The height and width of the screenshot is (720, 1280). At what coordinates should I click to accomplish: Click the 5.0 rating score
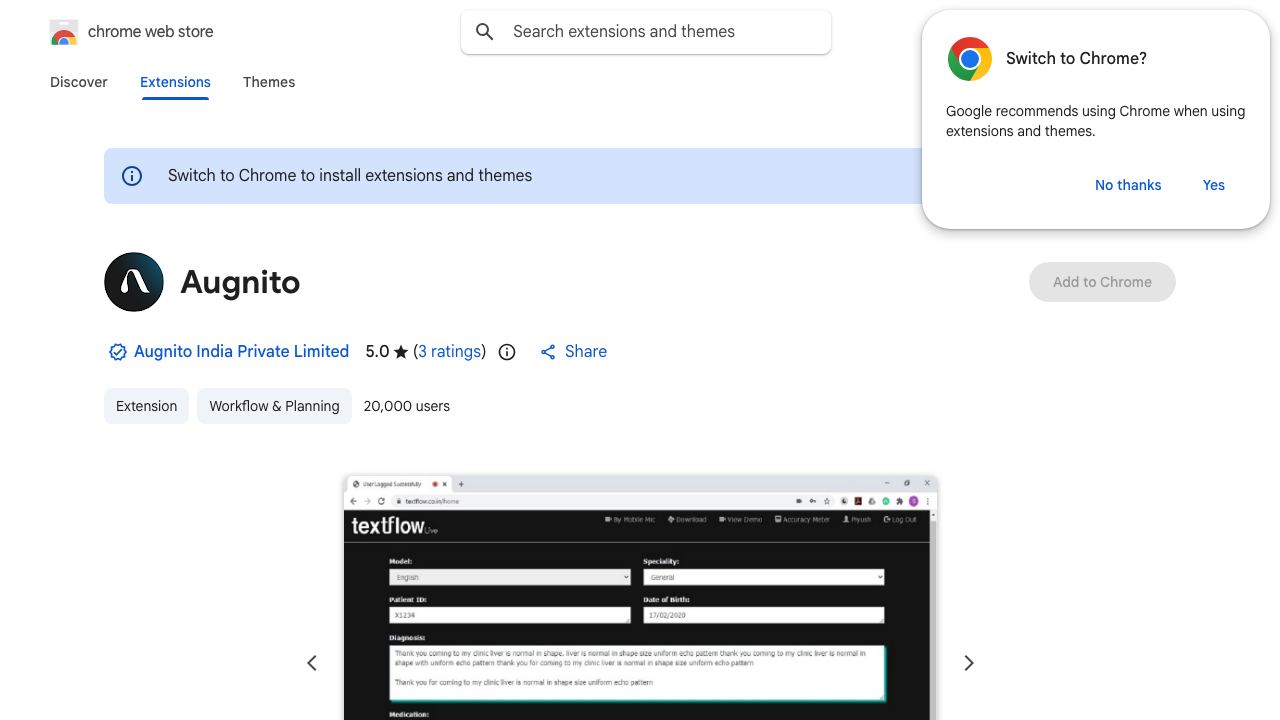point(377,352)
